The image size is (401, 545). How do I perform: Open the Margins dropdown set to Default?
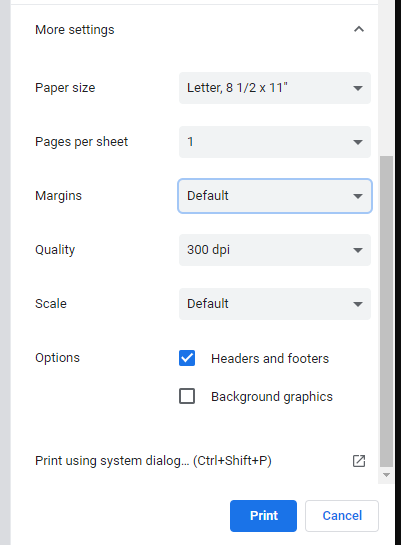(x=275, y=196)
